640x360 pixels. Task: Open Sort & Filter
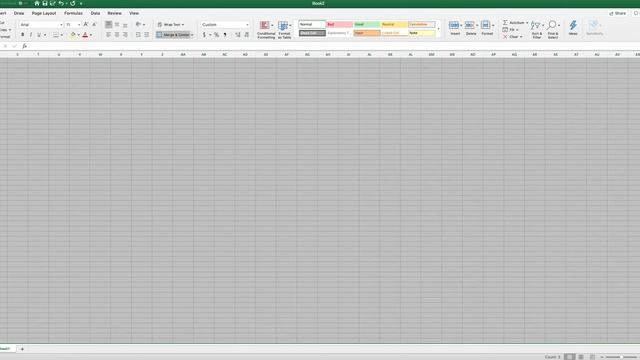tap(537, 29)
